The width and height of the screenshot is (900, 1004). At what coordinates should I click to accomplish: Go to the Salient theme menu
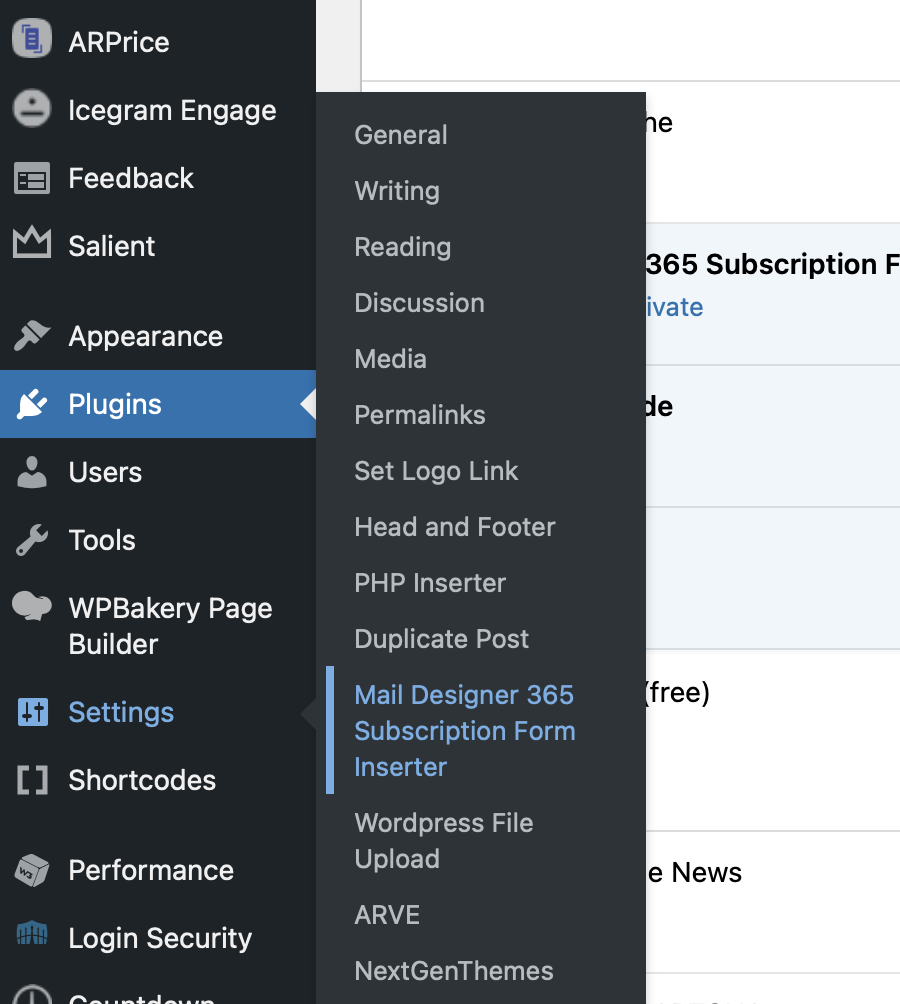pos(111,246)
